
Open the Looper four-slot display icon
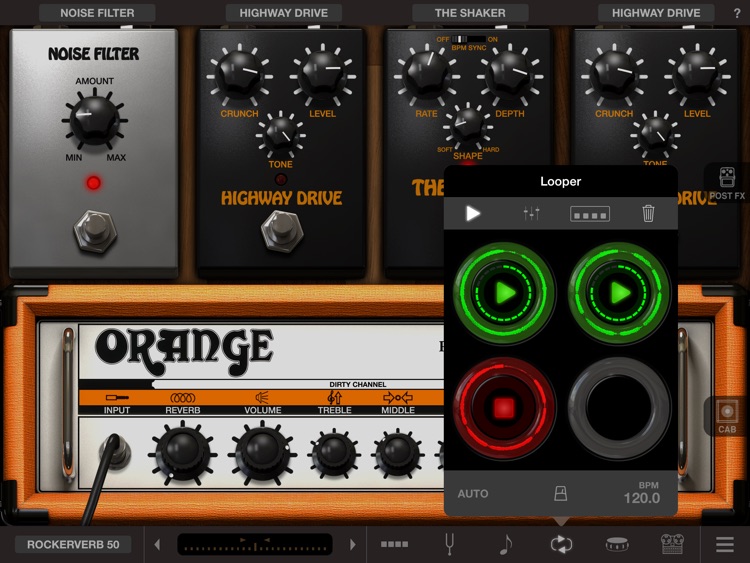pyautogui.click(x=590, y=214)
